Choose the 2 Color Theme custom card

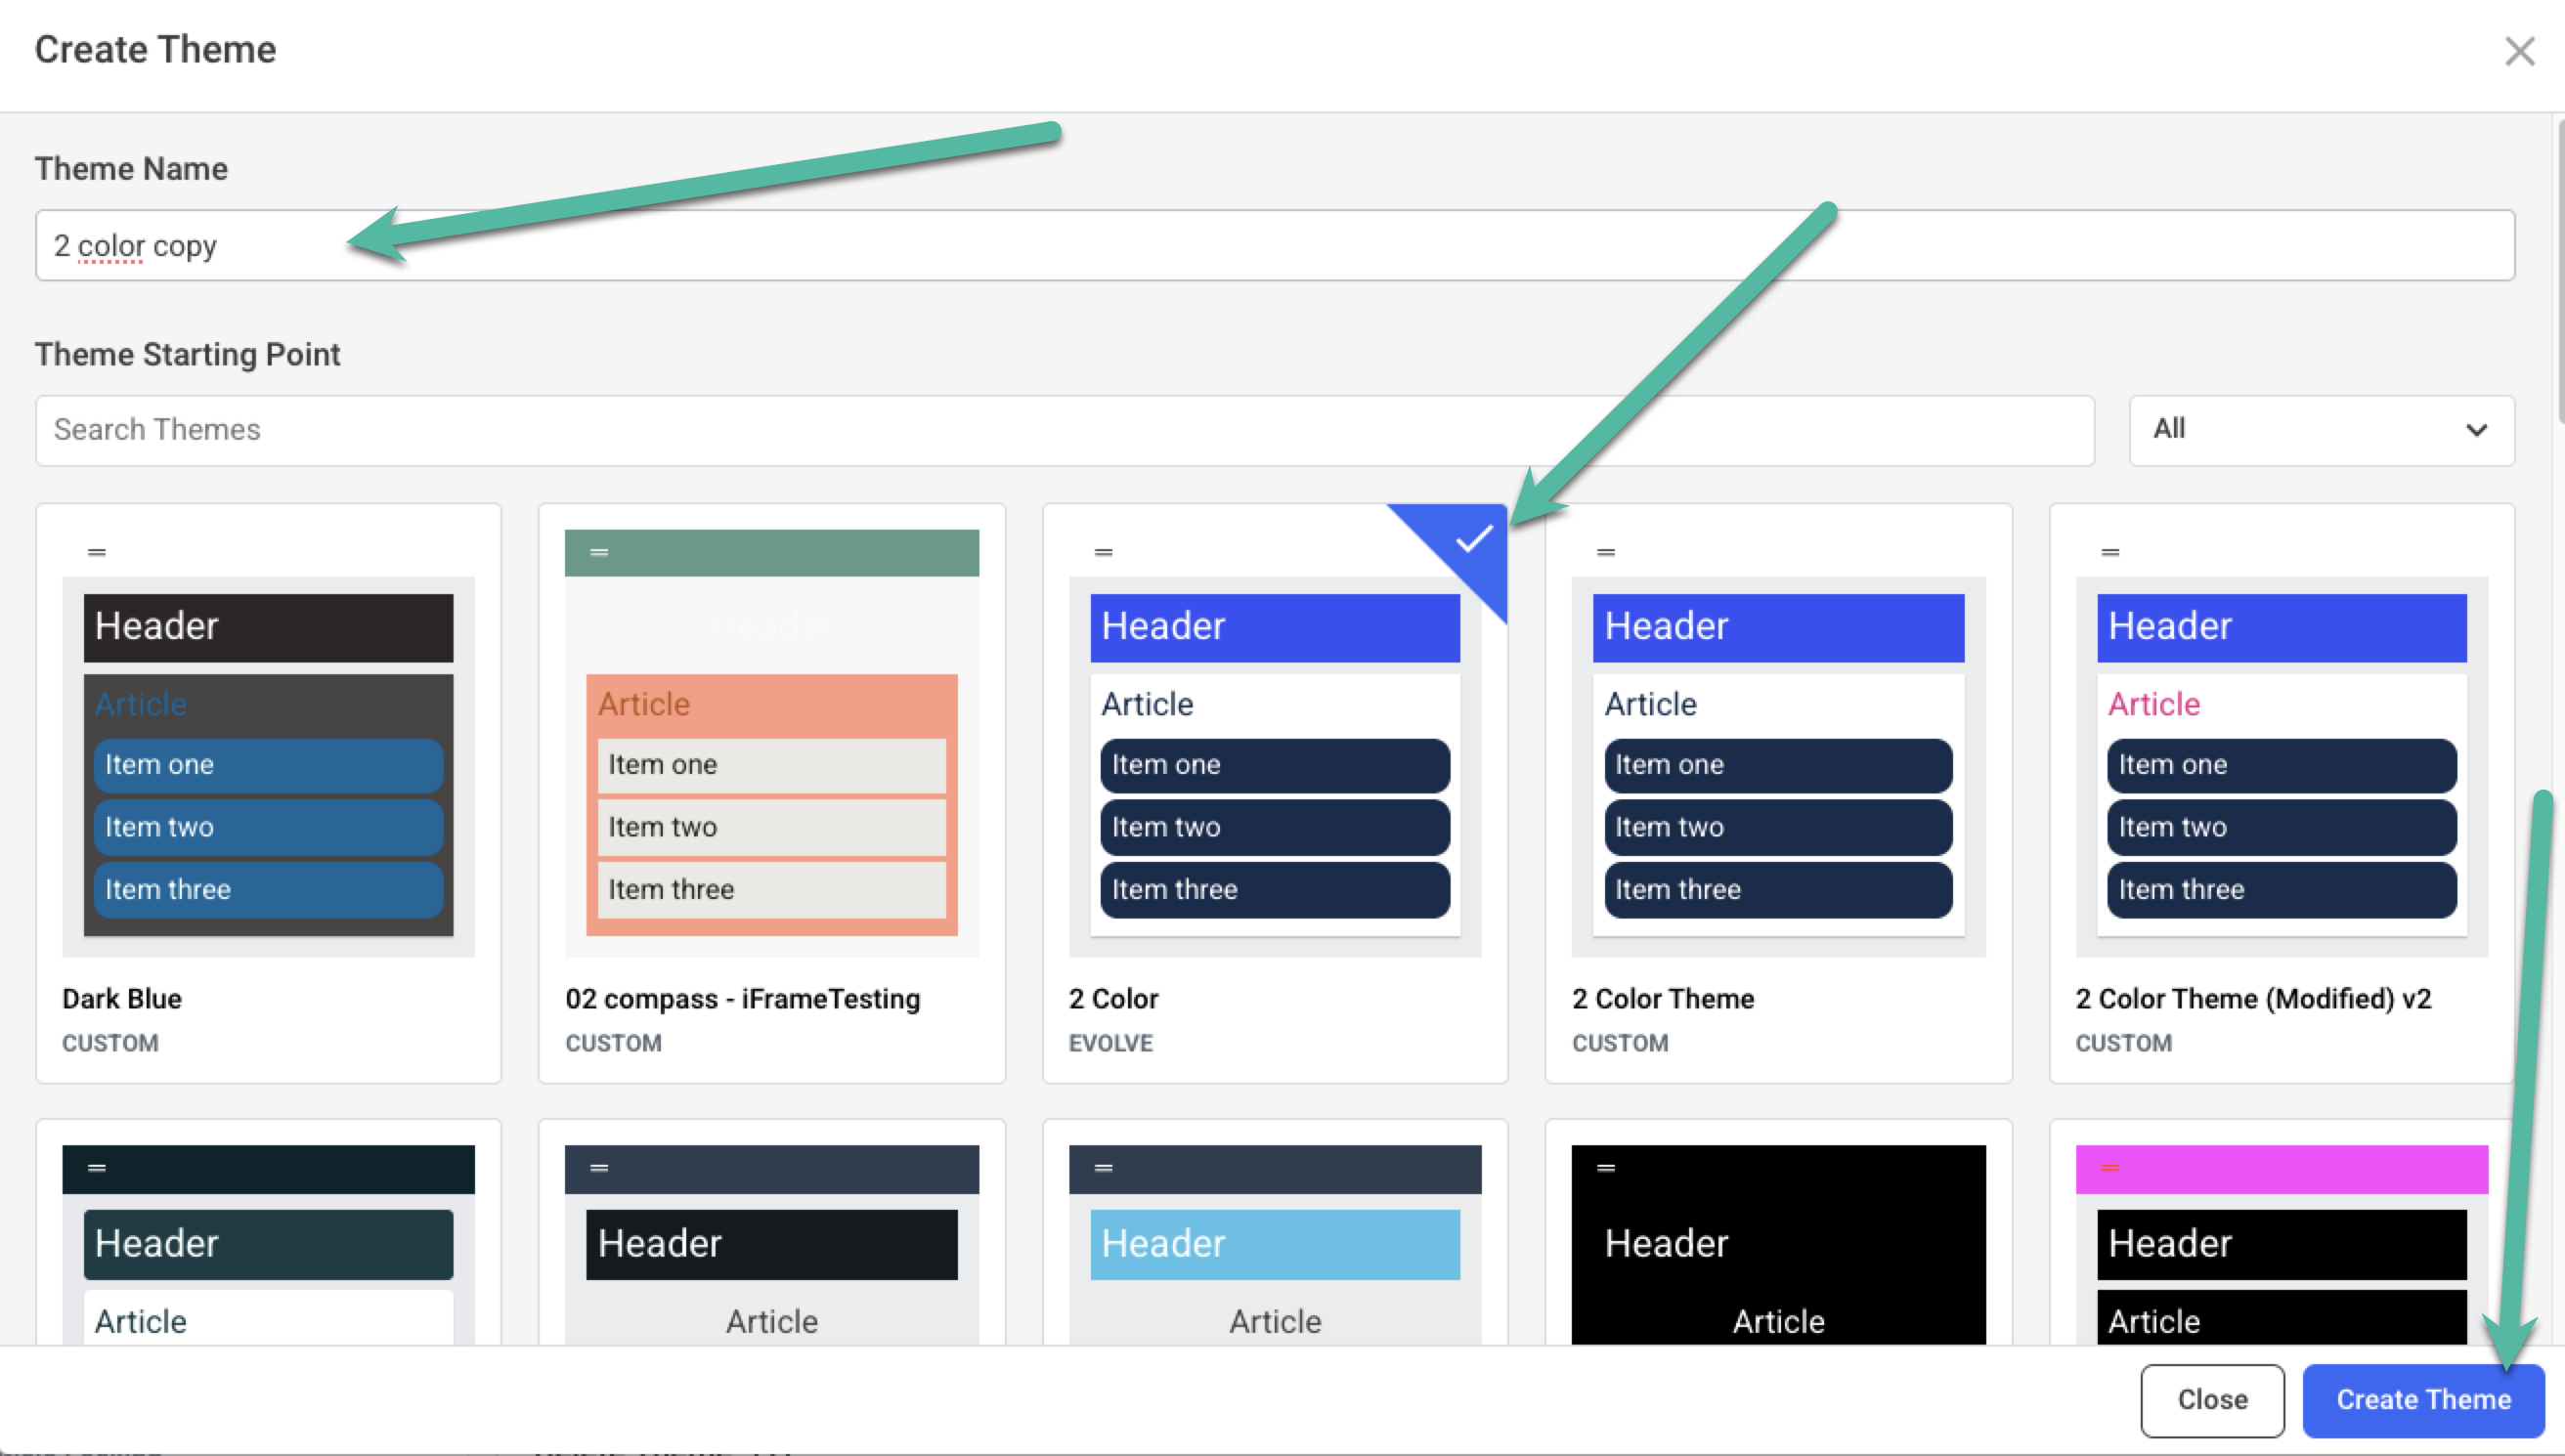1777,792
